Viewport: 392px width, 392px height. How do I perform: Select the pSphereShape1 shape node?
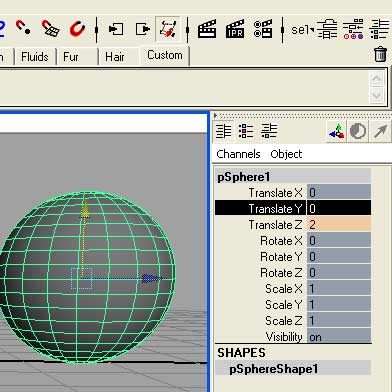click(x=273, y=369)
